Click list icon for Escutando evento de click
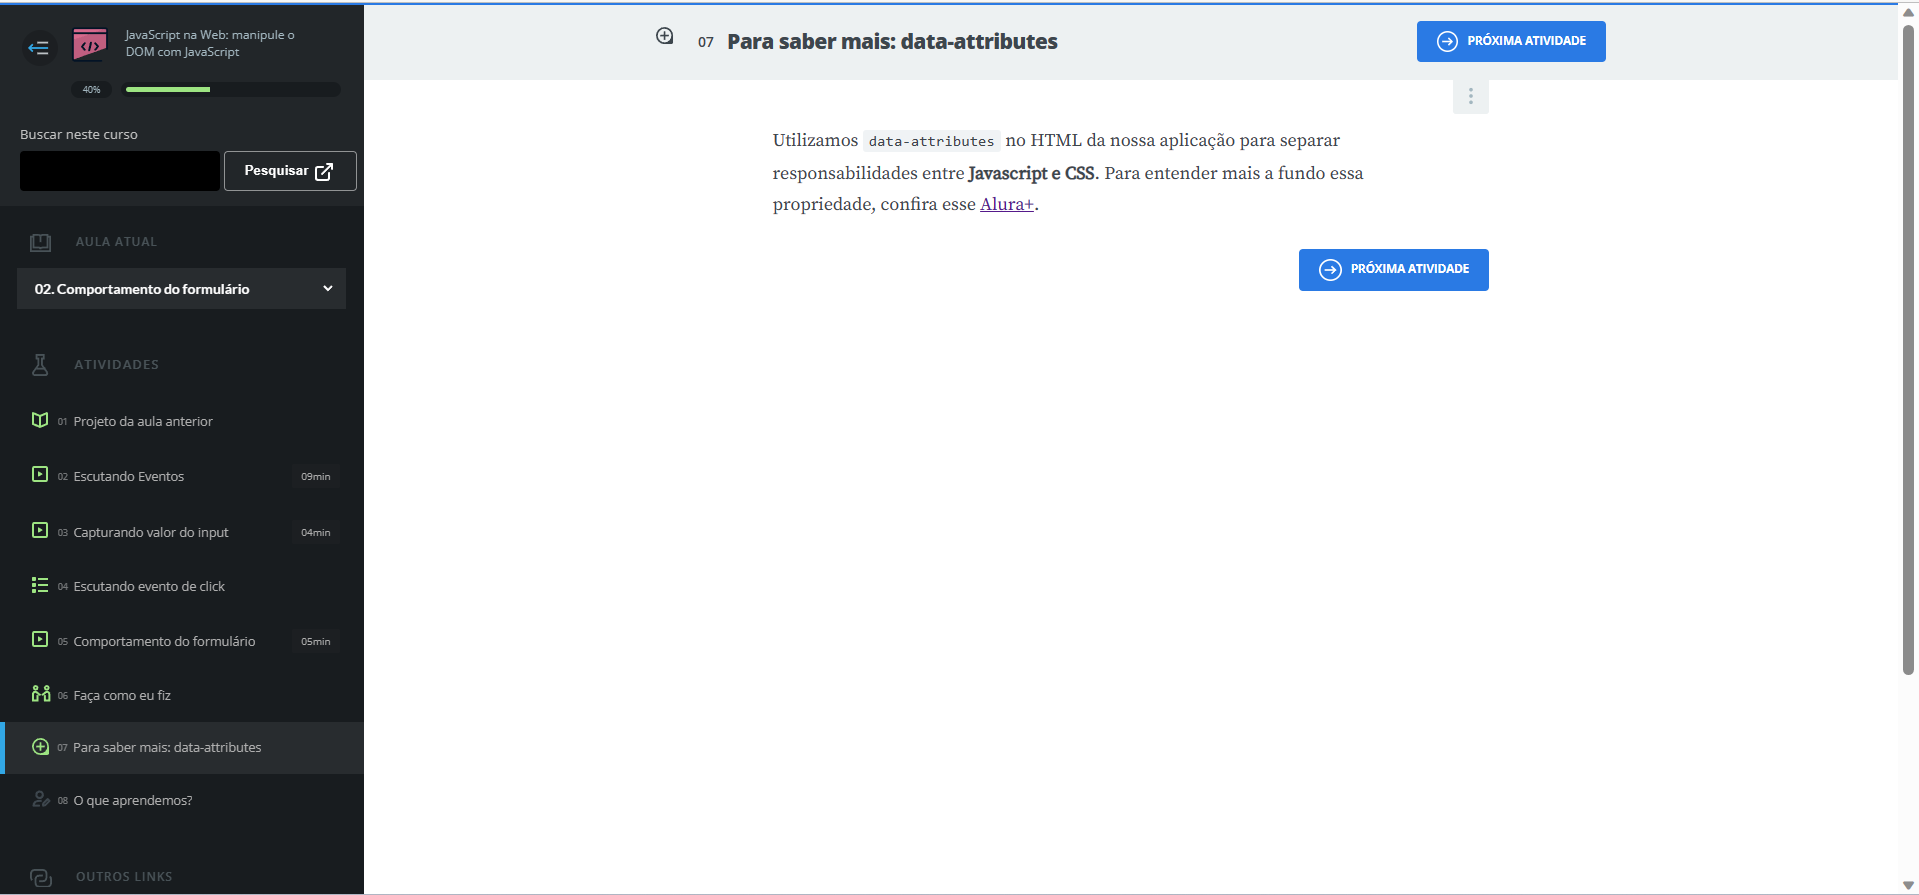Viewport: 1919px width, 895px height. (x=40, y=585)
